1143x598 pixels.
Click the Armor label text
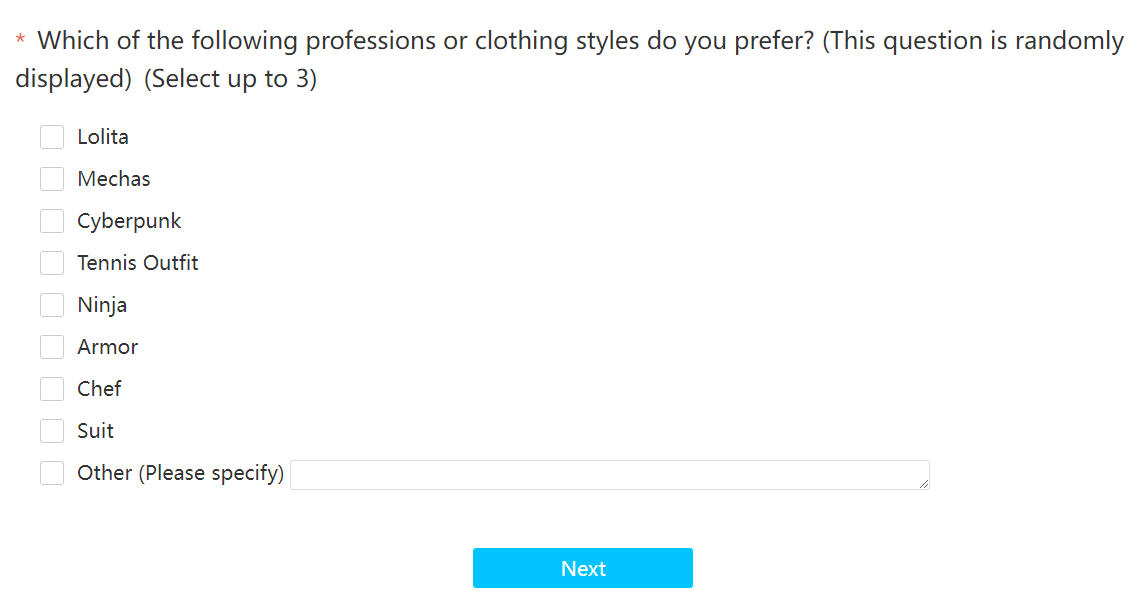pyautogui.click(x=108, y=347)
